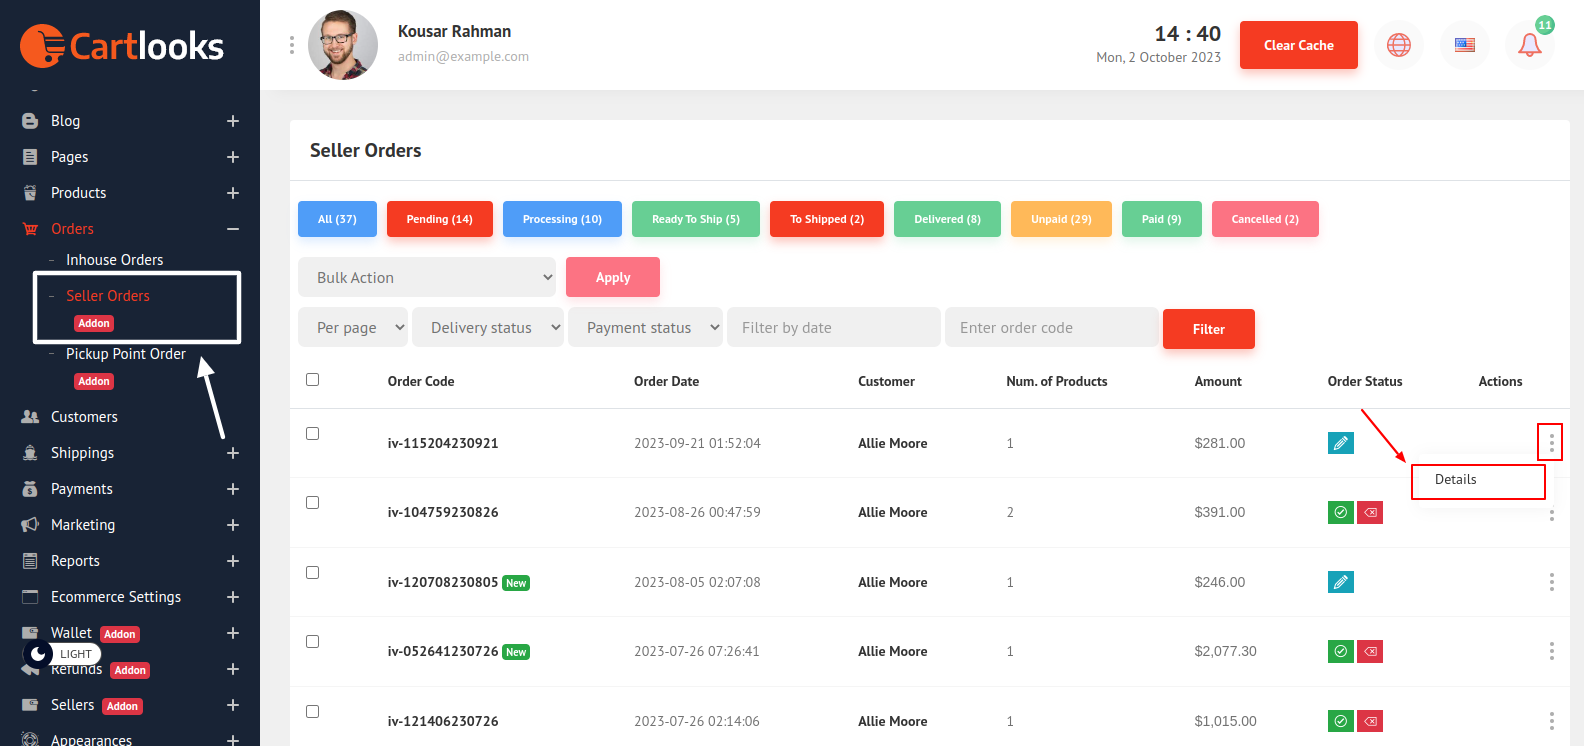
Task: Toggle the select-all orders checkbox in header
Action: coord(313,380)
